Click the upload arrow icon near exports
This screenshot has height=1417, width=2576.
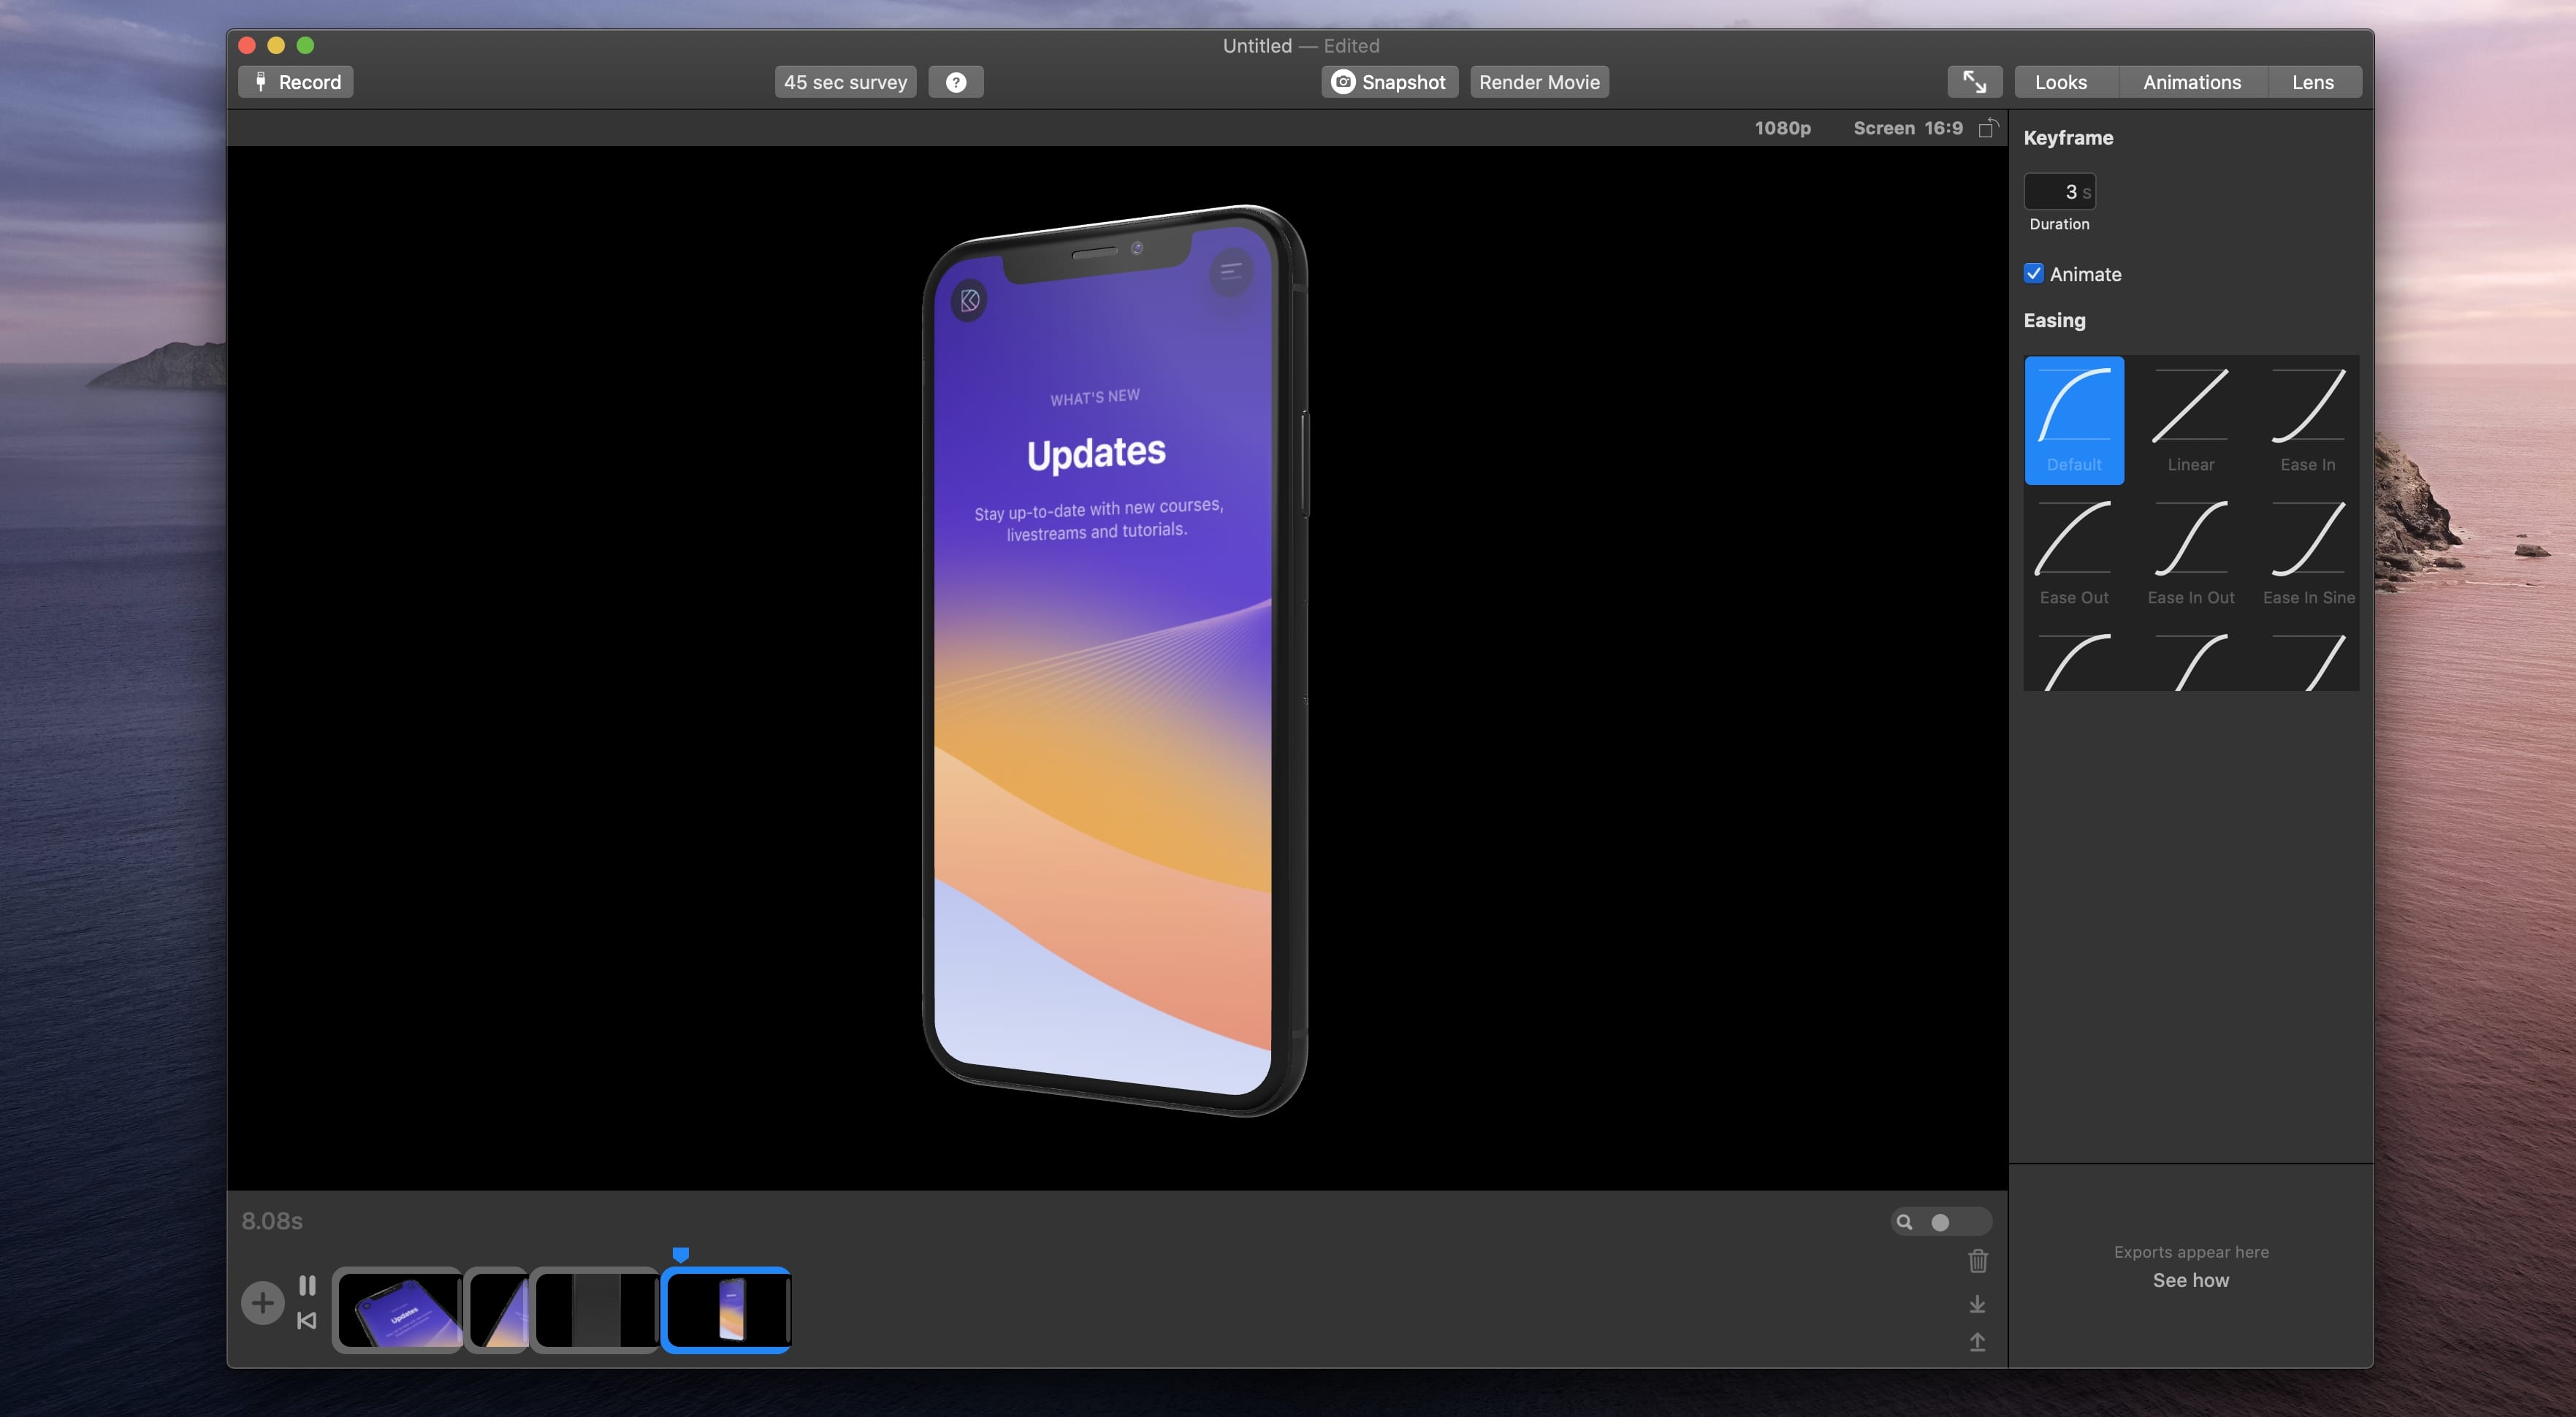point(1977,1342)
